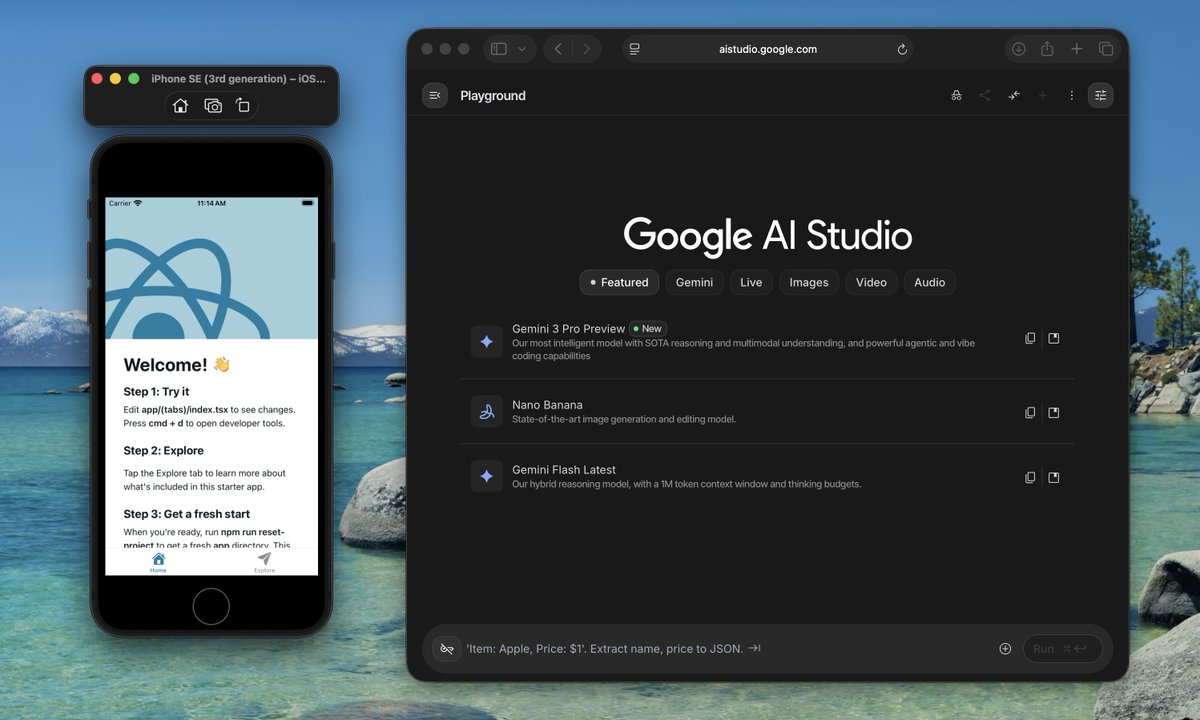1200x720 pixels.
Task: Open Safari page menu icon in address bar
Action: pos(635,49)
